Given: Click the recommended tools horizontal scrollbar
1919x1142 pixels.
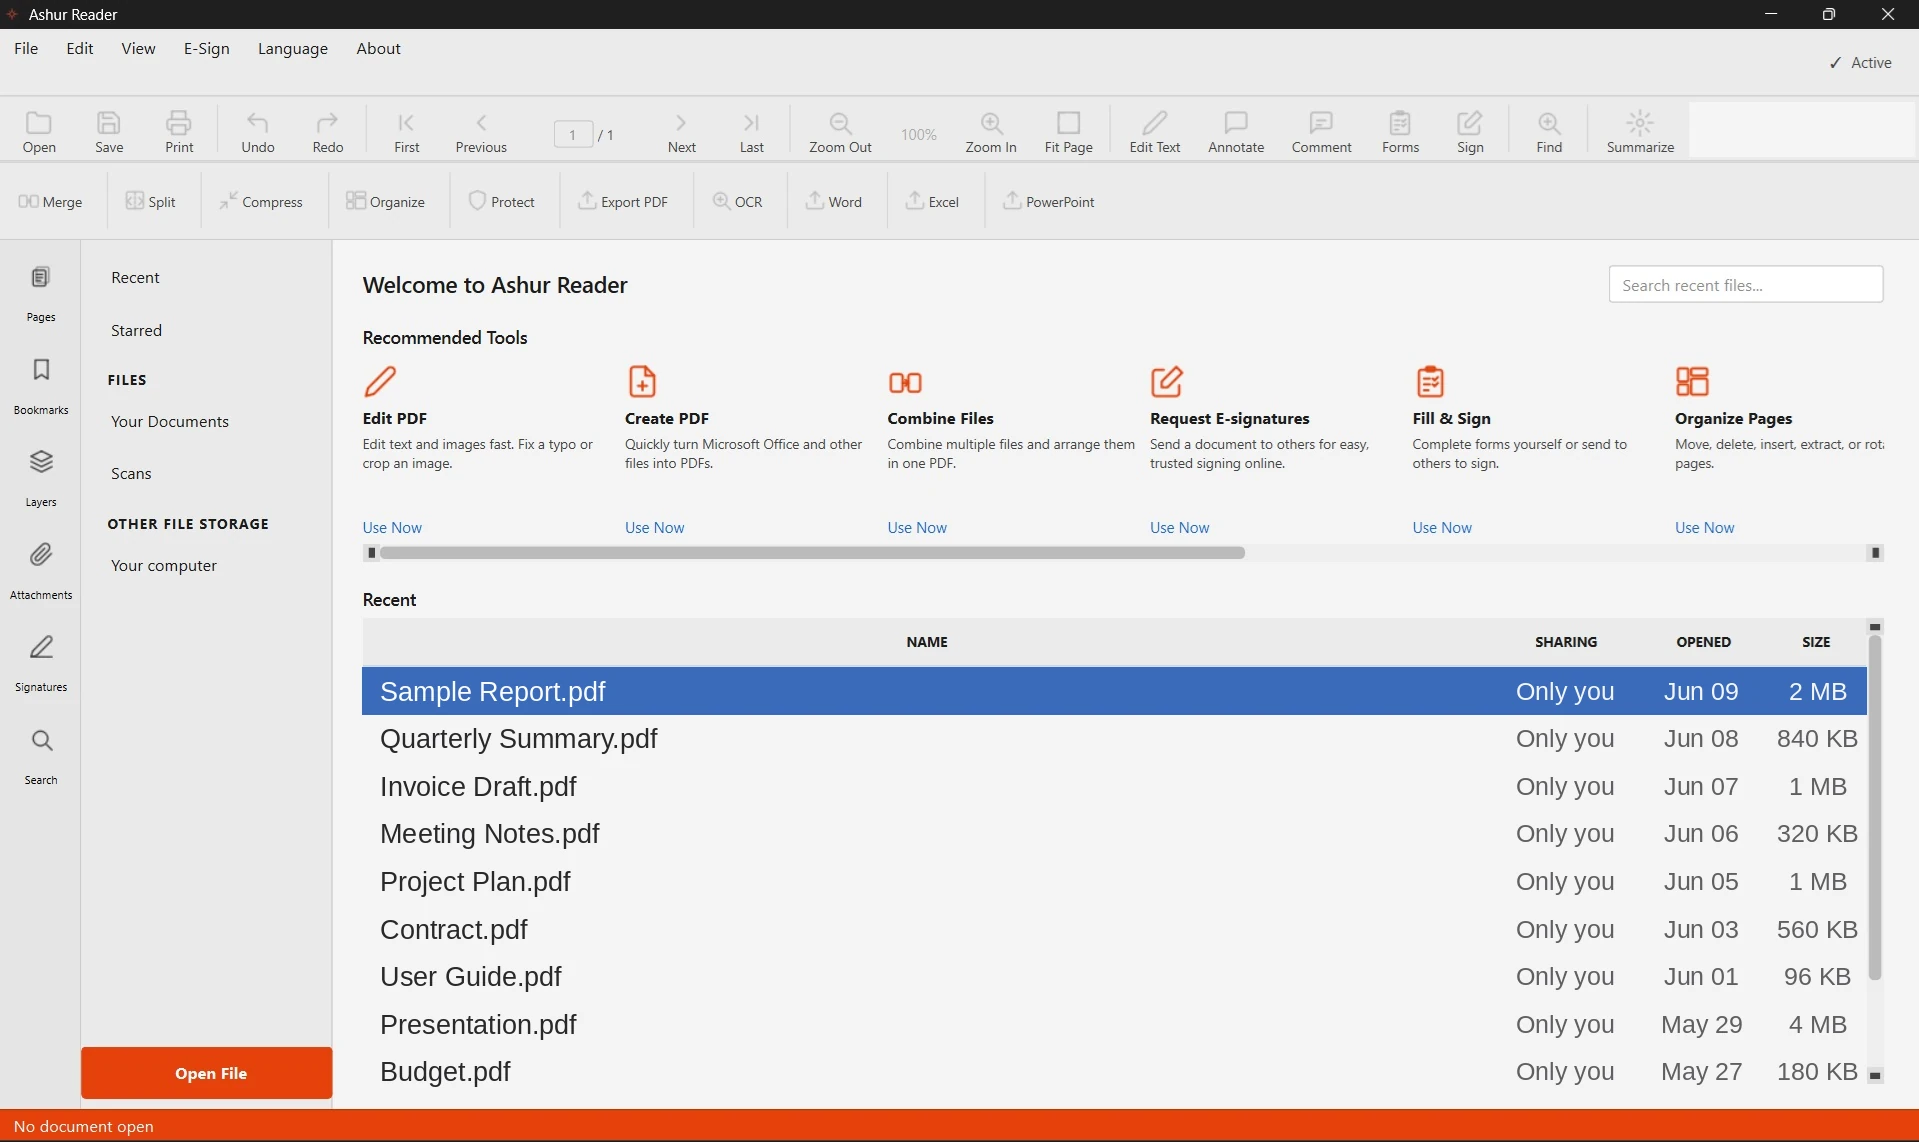Looking at the screenshot, I should (x=812, y=552).
